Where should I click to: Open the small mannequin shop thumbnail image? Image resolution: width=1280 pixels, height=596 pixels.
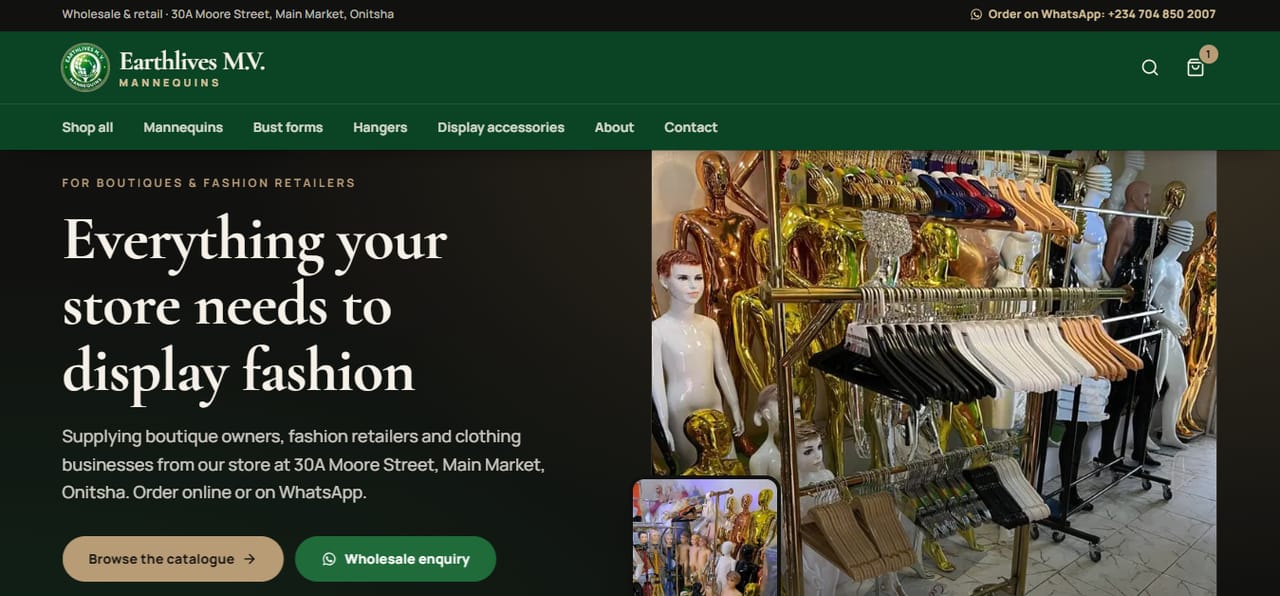(x=706, y=537)
